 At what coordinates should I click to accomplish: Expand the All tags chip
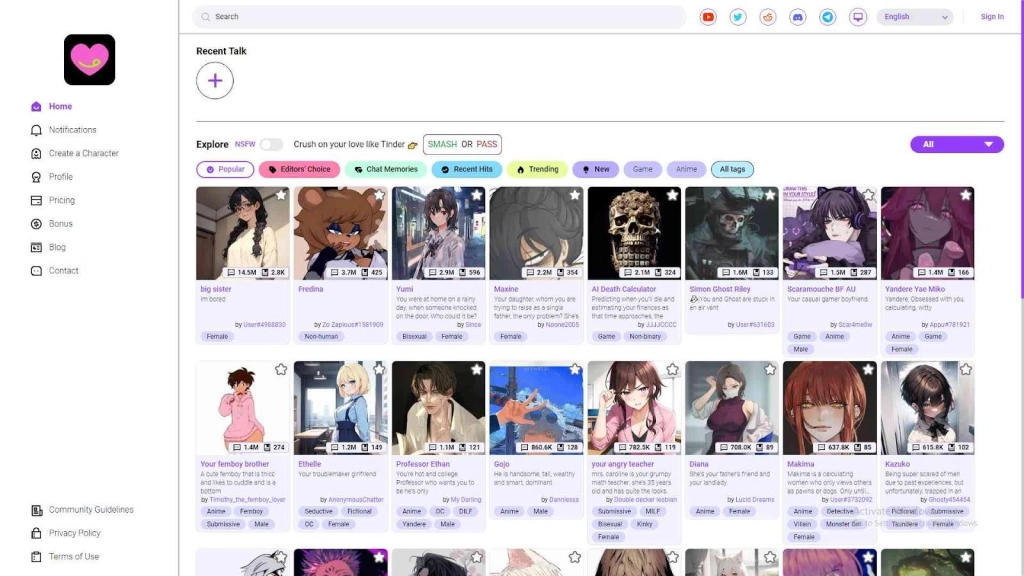pyautogui.click(x=731, y=169)
